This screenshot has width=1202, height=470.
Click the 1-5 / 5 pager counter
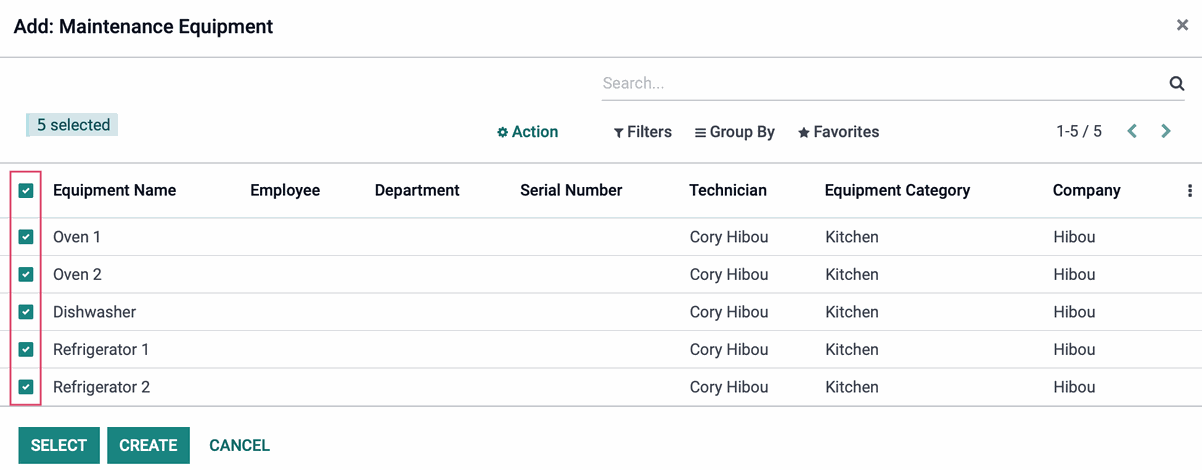[1079, 131]
